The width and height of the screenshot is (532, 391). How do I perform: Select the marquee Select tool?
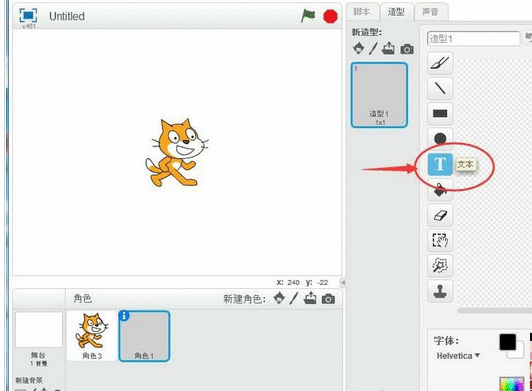[x=440, y=240]
